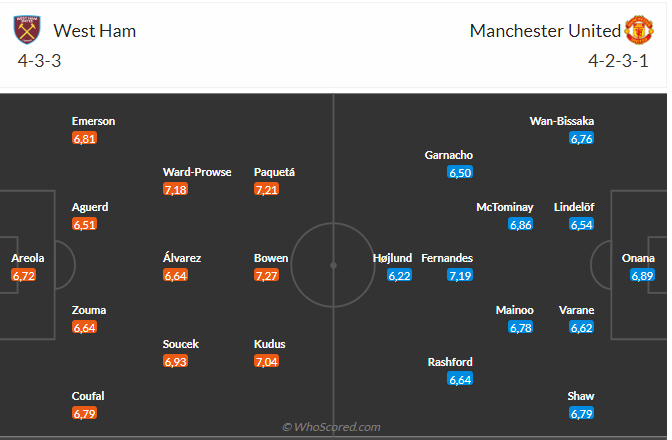672x440 pixels.
Task: Open the West Ham team link
Action: 95,31
